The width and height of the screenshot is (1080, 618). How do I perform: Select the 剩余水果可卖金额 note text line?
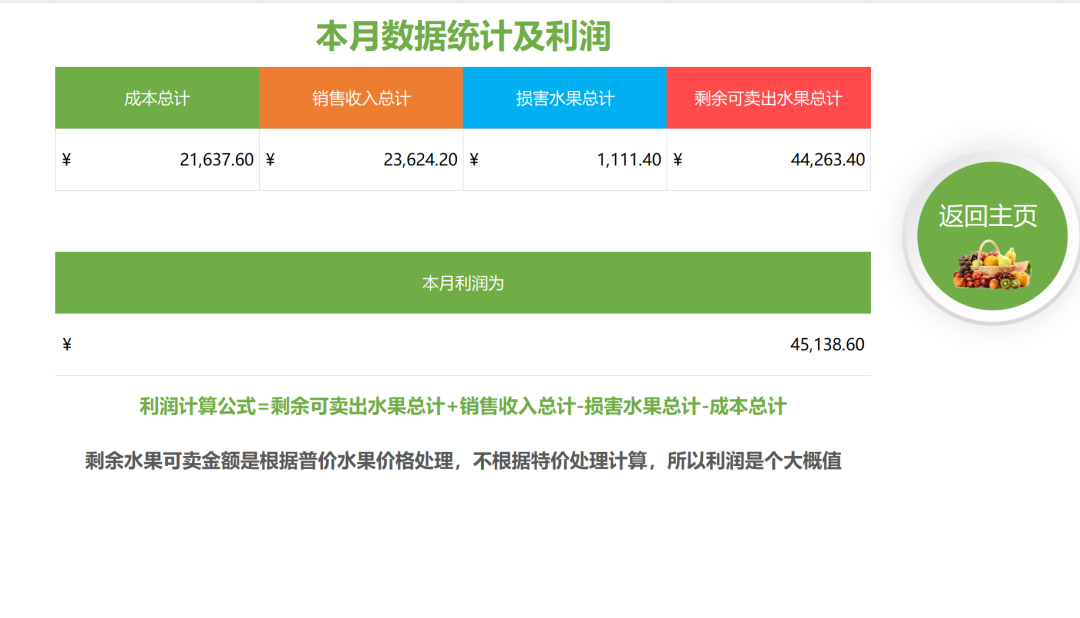click(463, 461)
